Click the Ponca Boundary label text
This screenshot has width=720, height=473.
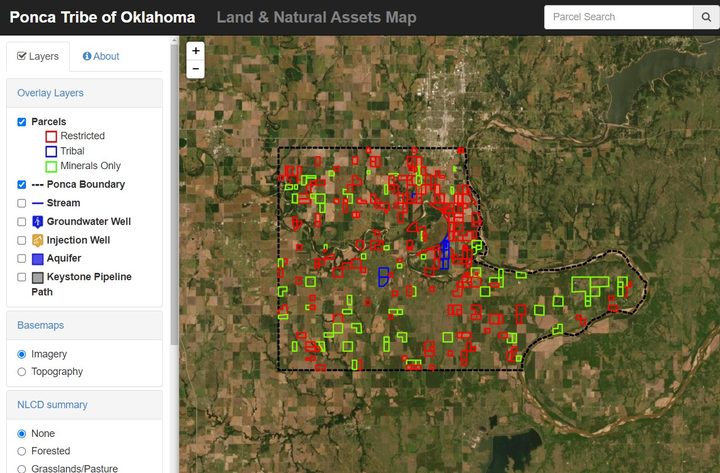coord(86,185)
